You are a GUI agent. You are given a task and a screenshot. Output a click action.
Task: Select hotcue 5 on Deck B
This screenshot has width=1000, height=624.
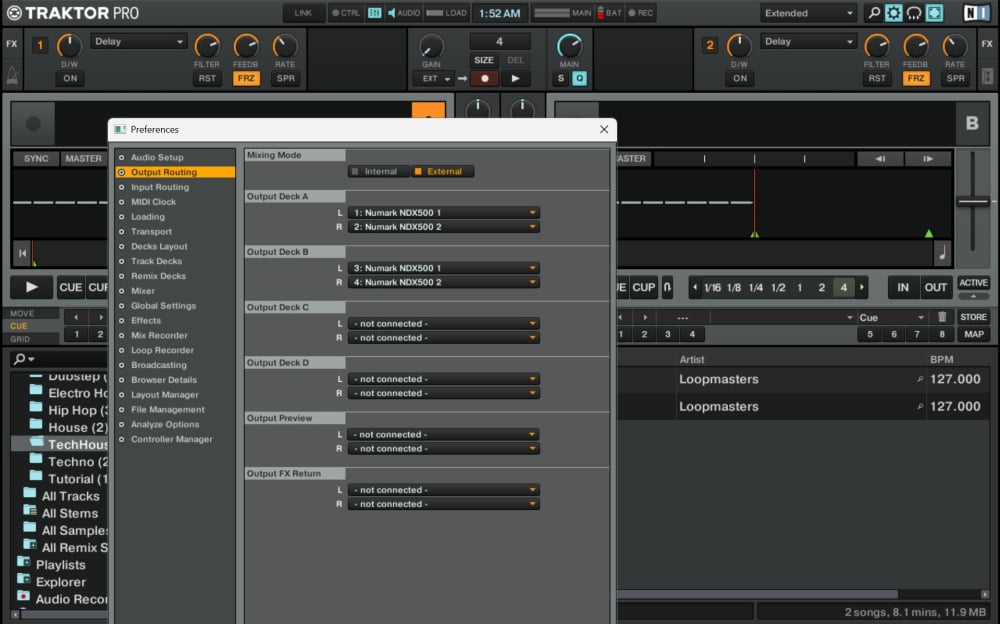tap(869, 334)
